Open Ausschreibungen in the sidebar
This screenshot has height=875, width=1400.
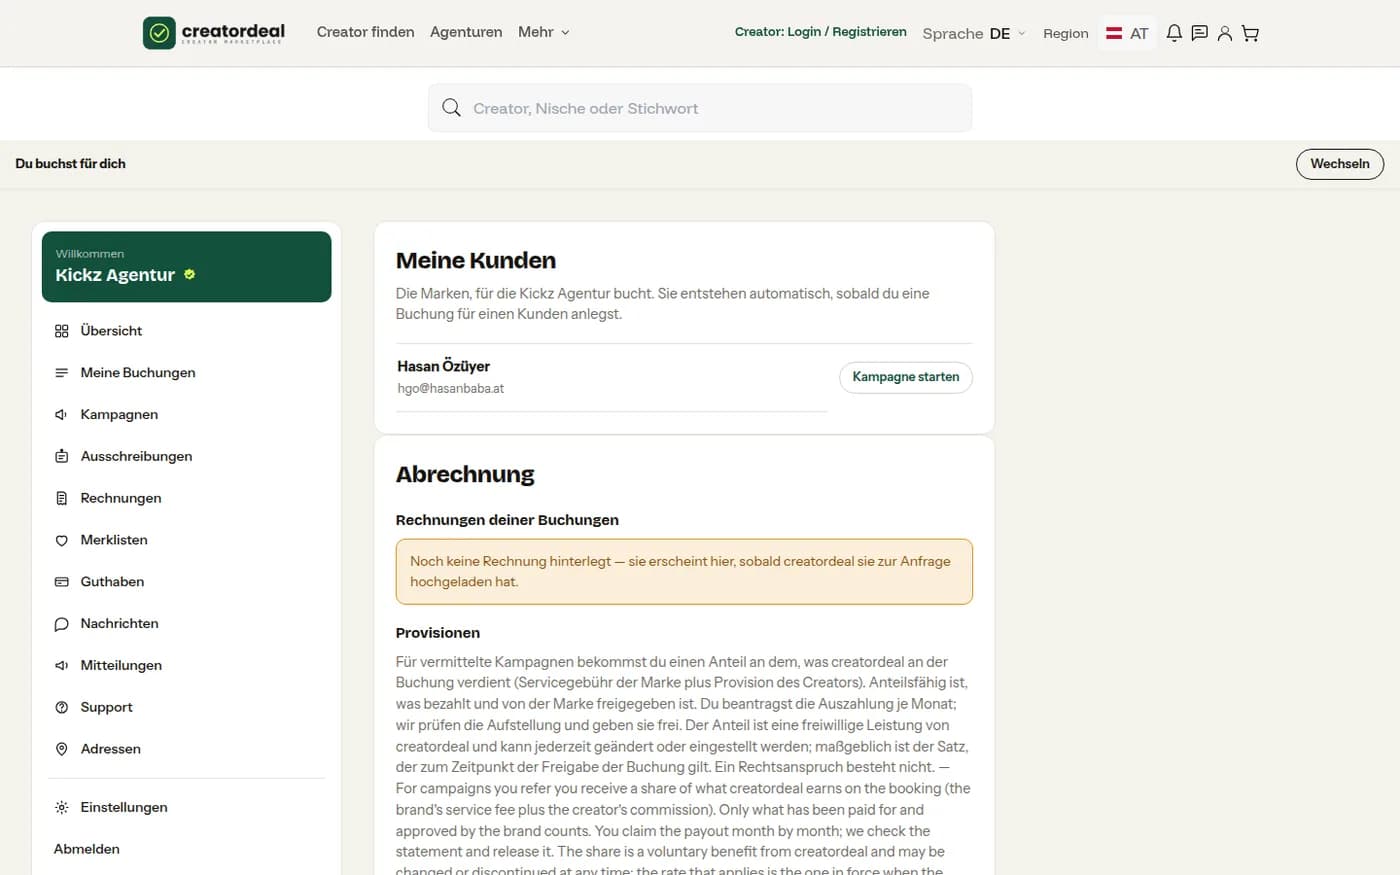point(186,457)
